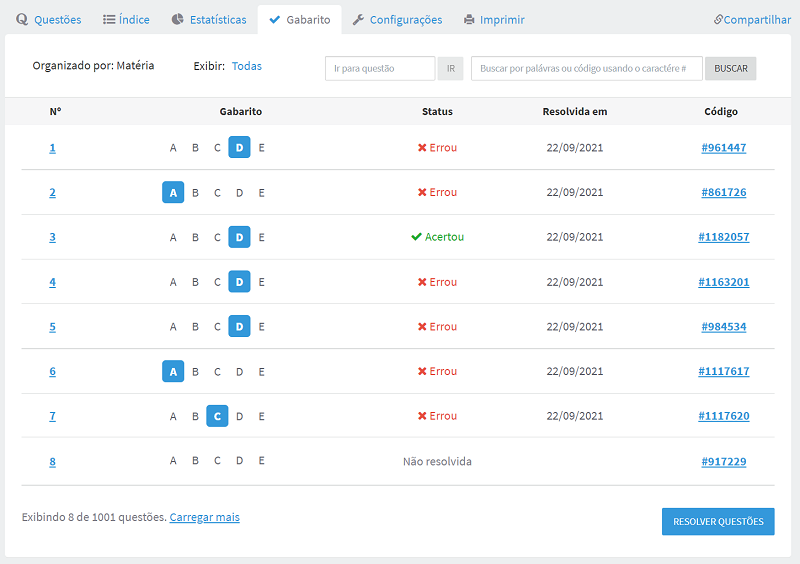The height and width of the screenshot is (564, 800).
Task: Click the green check Acertou status in row 3
Action: point(437,237)
